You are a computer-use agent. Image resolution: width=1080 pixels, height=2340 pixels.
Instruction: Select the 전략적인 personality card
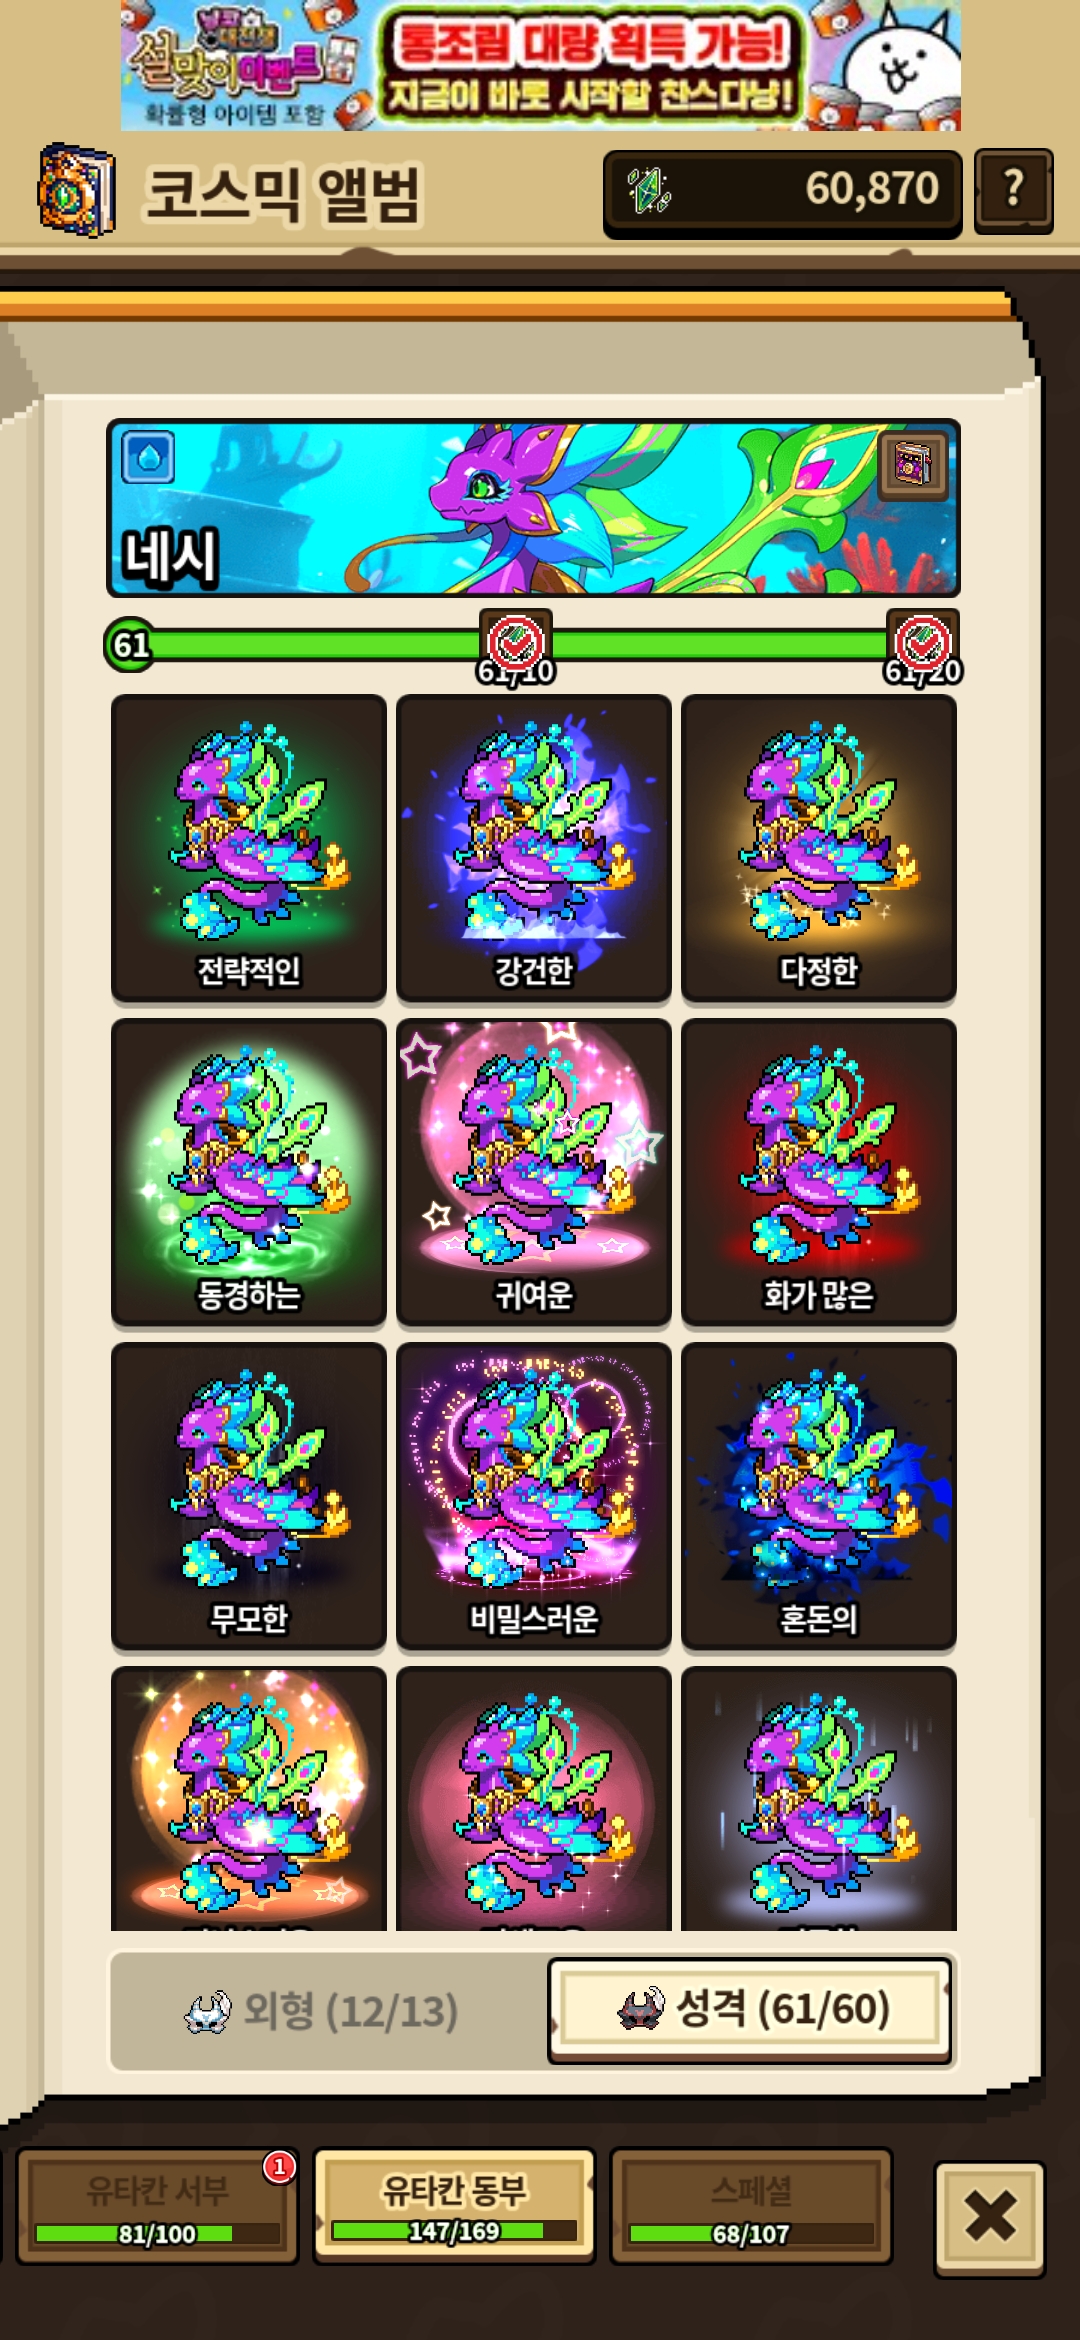pos(249,848)
